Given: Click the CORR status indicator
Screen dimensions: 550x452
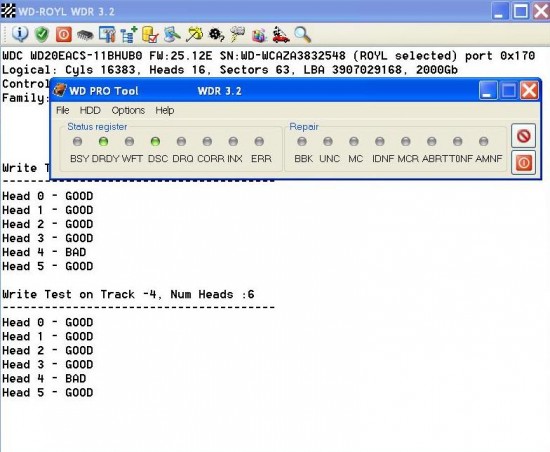Looking at the screenshot, I should coord(207,142).
